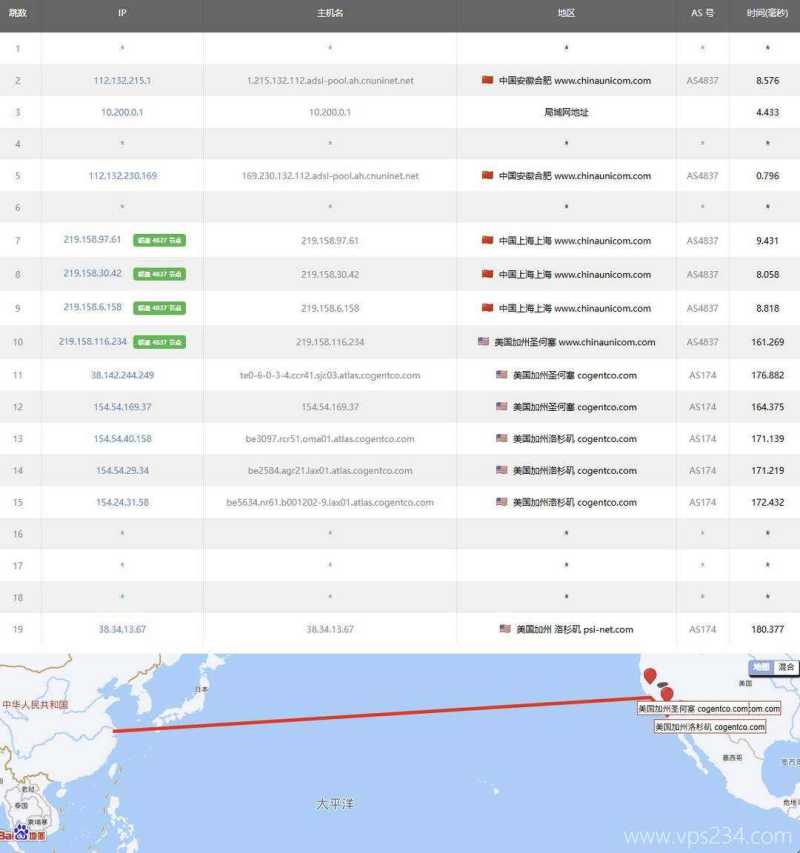
Task: Click the 主机名 column header
Action: coord(330,14)
